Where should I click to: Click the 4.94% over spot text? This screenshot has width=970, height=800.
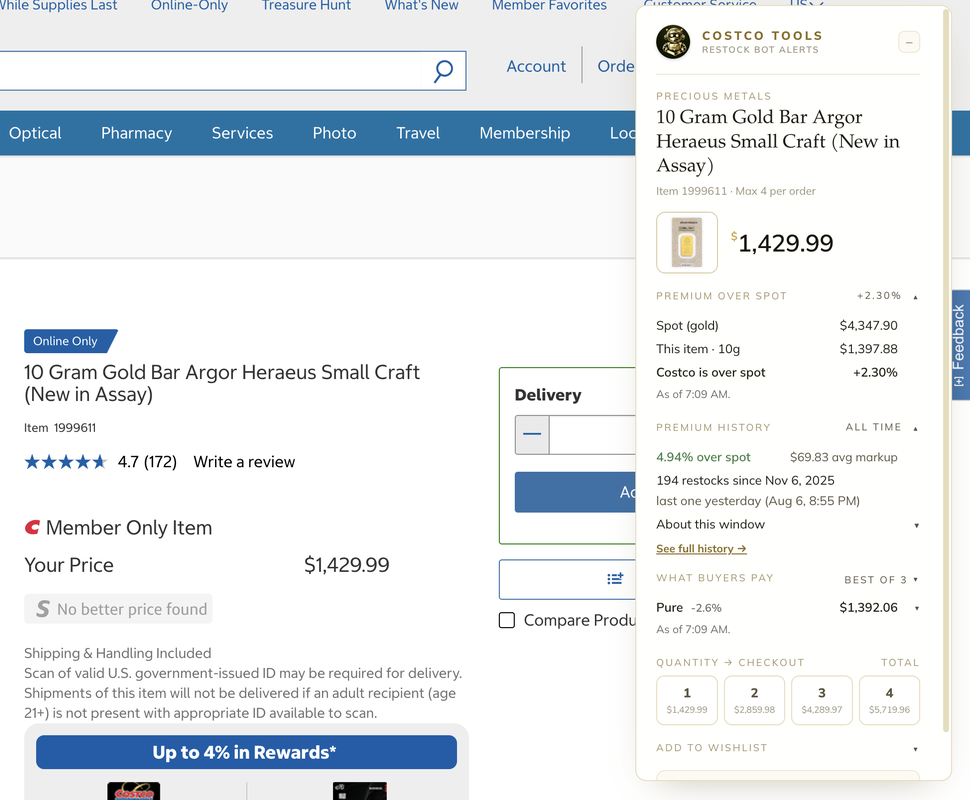coord(703,457)
